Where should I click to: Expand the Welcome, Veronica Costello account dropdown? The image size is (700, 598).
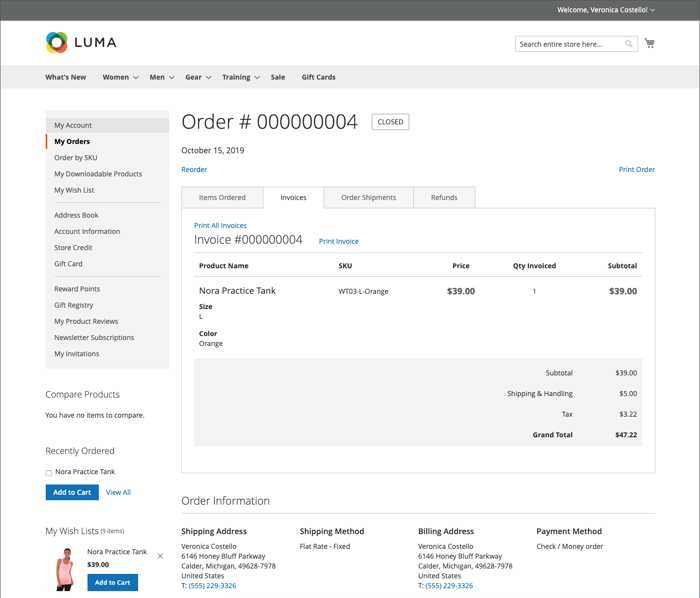click(652, 10)
